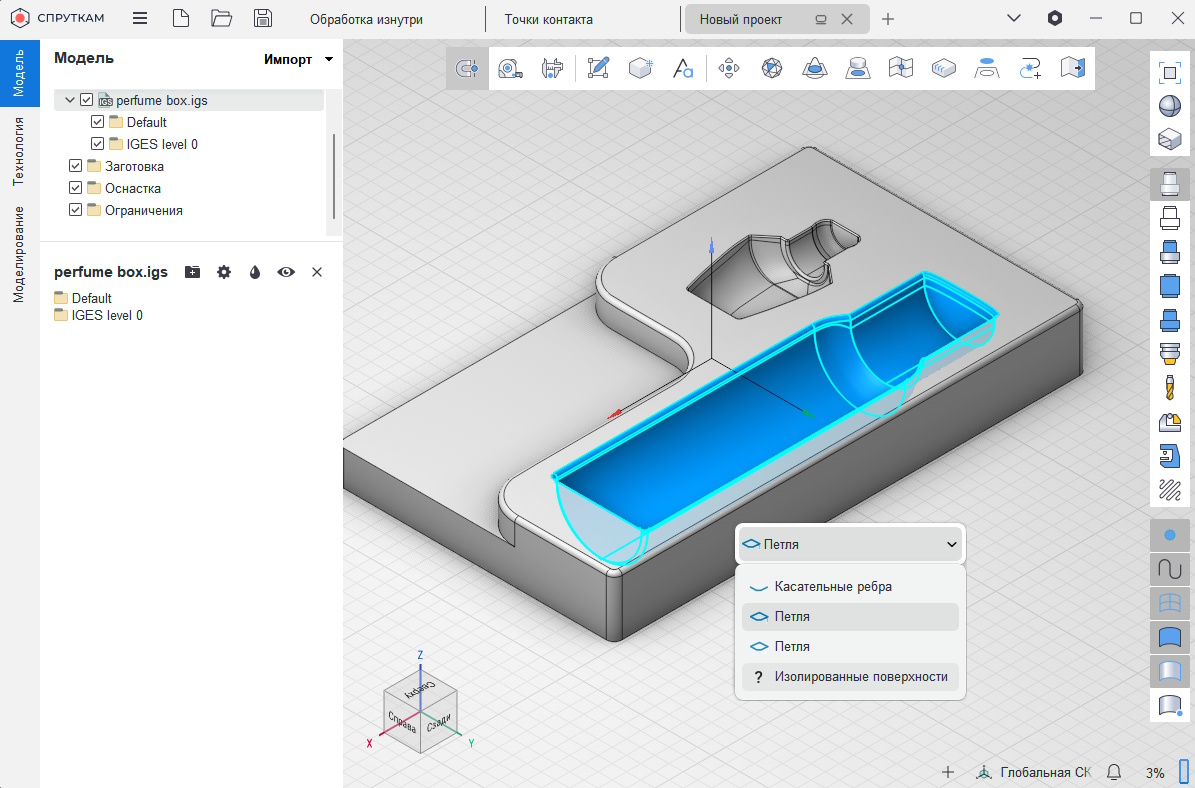Click the Глобальная СК coordinate system button

[x=1034, y=772]
